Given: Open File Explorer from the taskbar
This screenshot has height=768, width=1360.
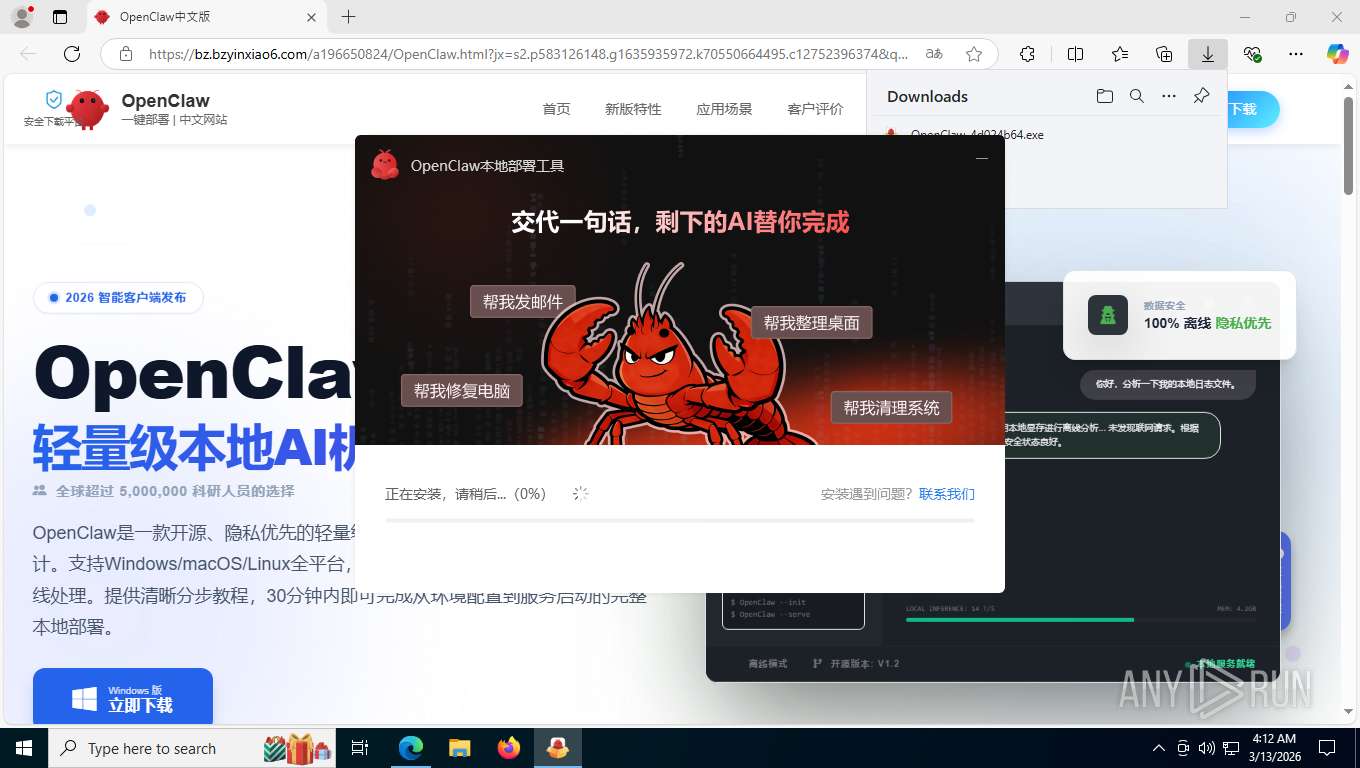Looking at the screenshot, I should (459, 748).
